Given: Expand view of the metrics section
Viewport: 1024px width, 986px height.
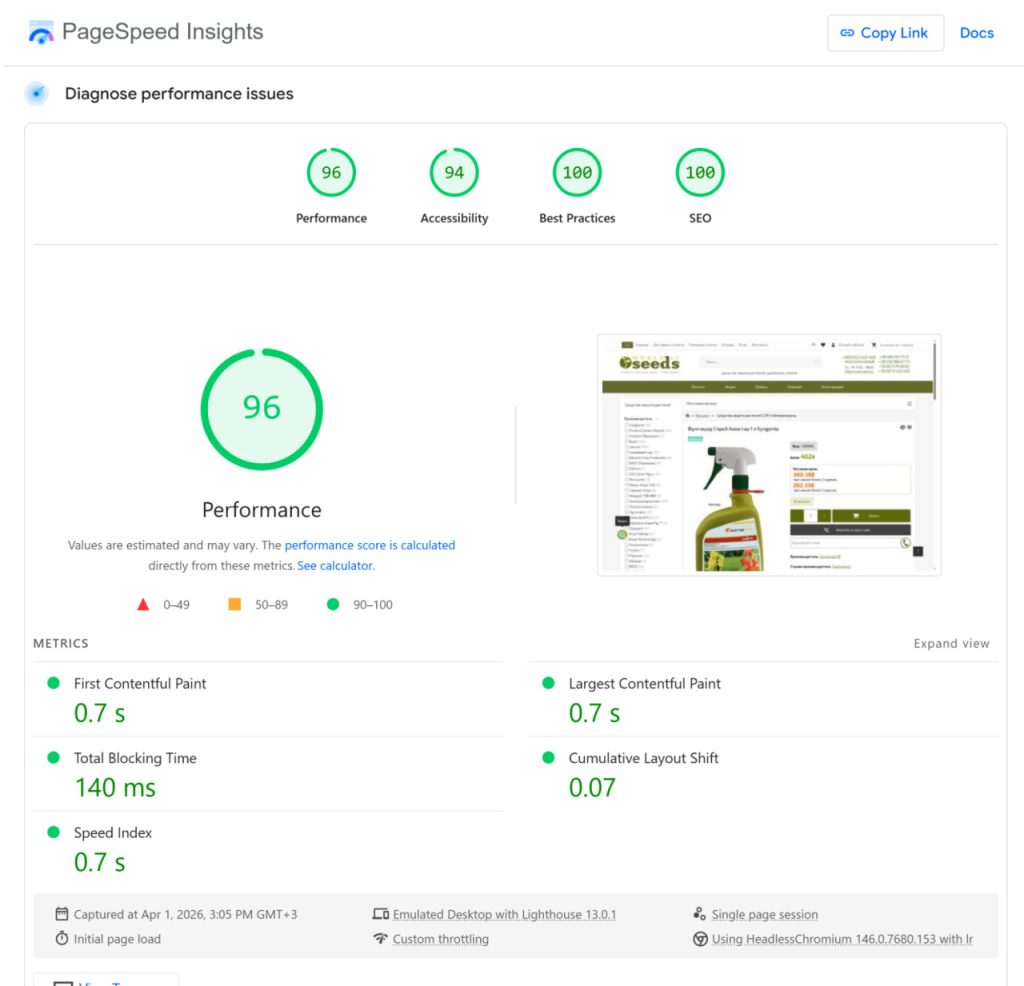Looking at the screenshot, I should click(951, 643).
